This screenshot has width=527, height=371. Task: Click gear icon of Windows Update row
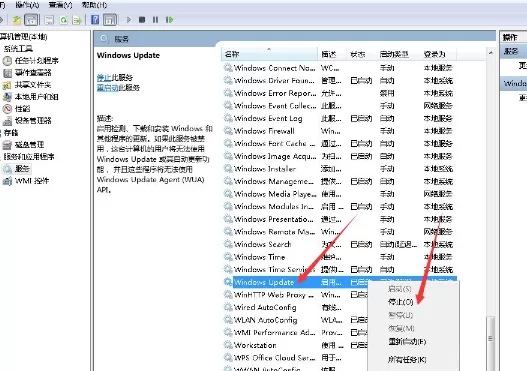[228, 282]
